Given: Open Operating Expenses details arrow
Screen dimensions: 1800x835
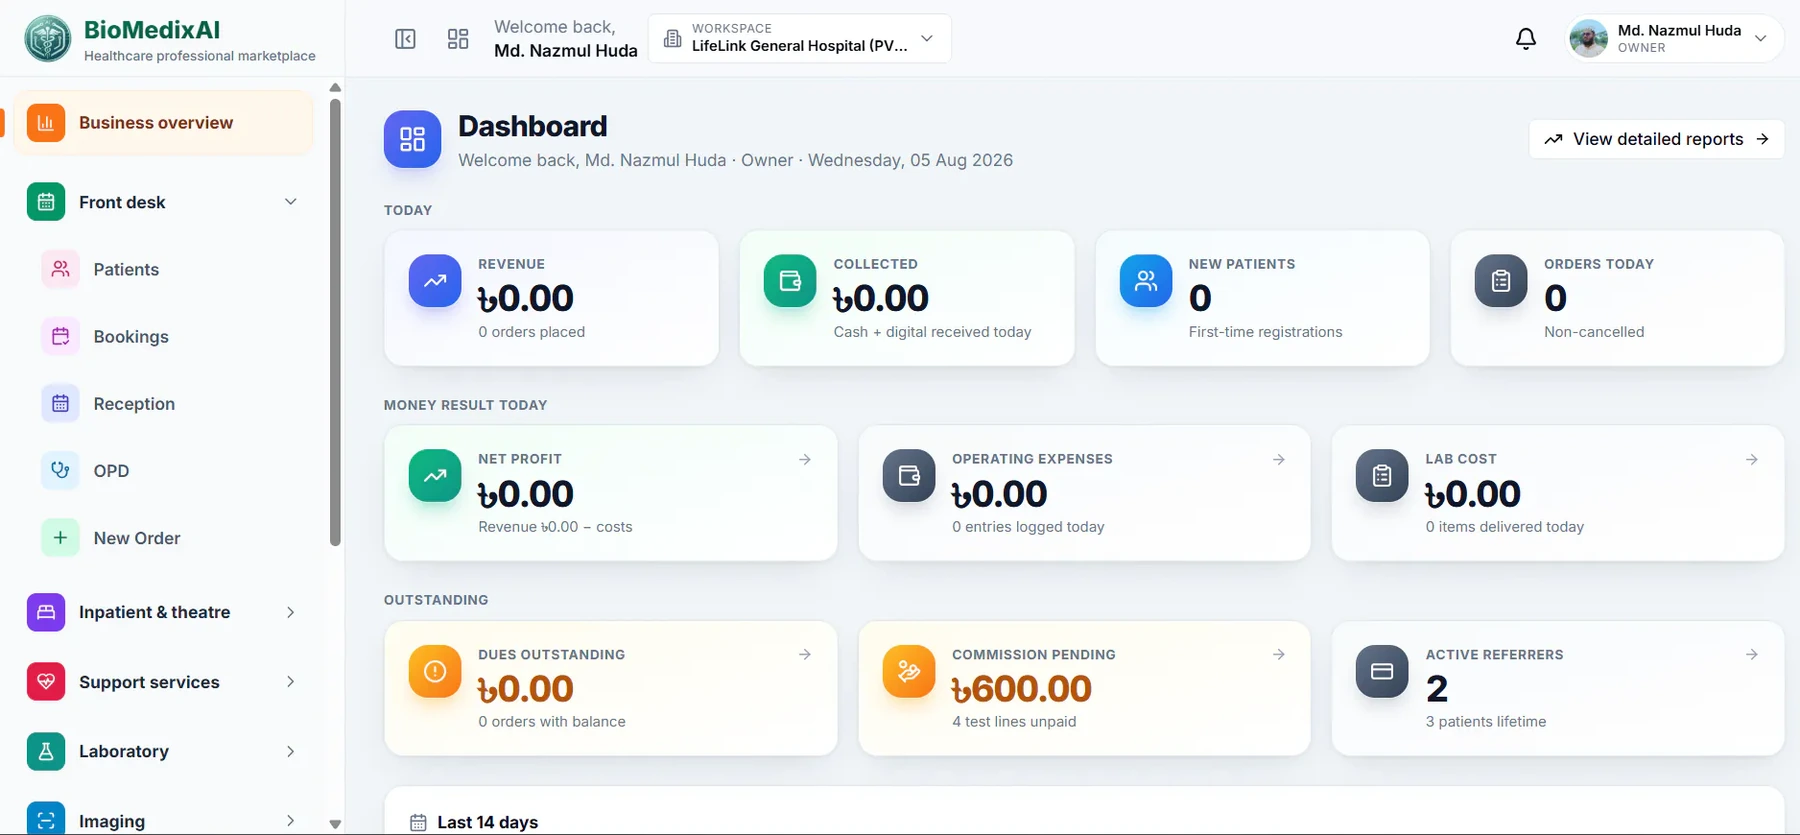Looking at the screenshot, I should coord(1279,459).
